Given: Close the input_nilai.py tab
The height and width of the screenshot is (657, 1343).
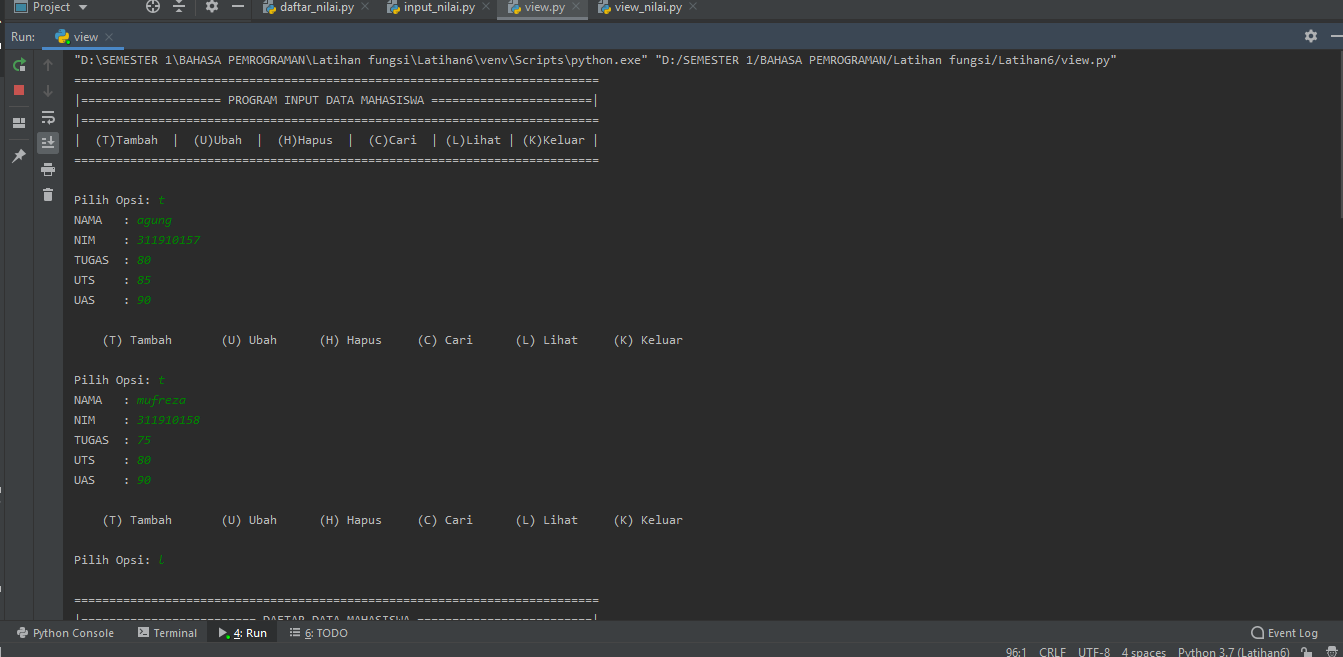Looking at the screenshot, I should (x=485, y=7).
